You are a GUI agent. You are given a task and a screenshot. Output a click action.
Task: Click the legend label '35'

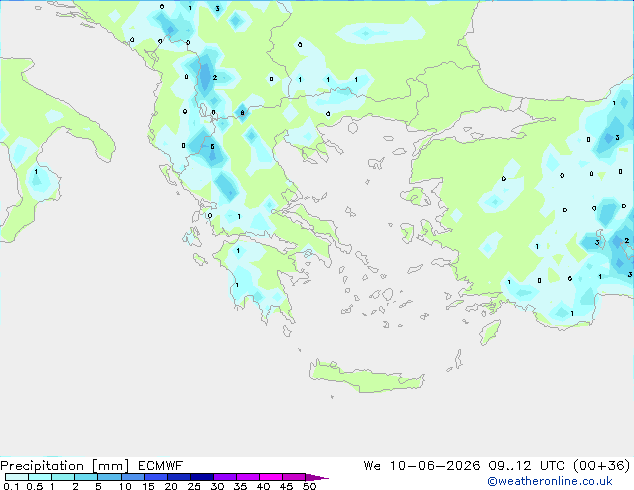240,486
